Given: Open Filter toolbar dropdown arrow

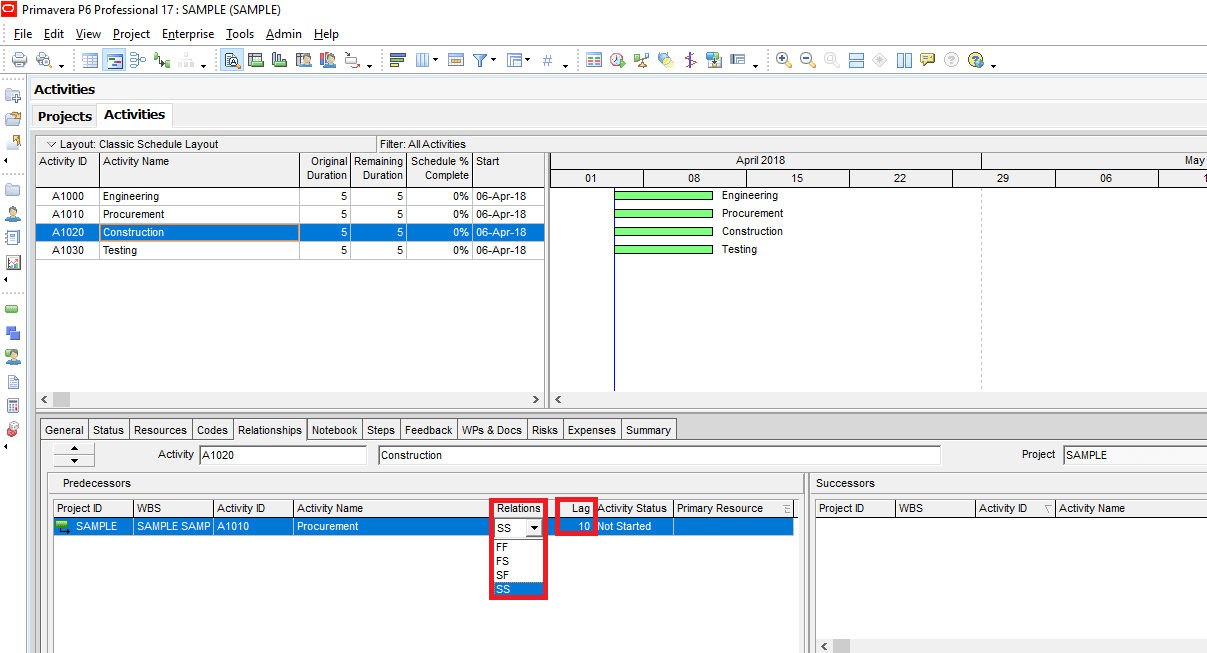Looking at the screenshot, I should coord(494,61).
